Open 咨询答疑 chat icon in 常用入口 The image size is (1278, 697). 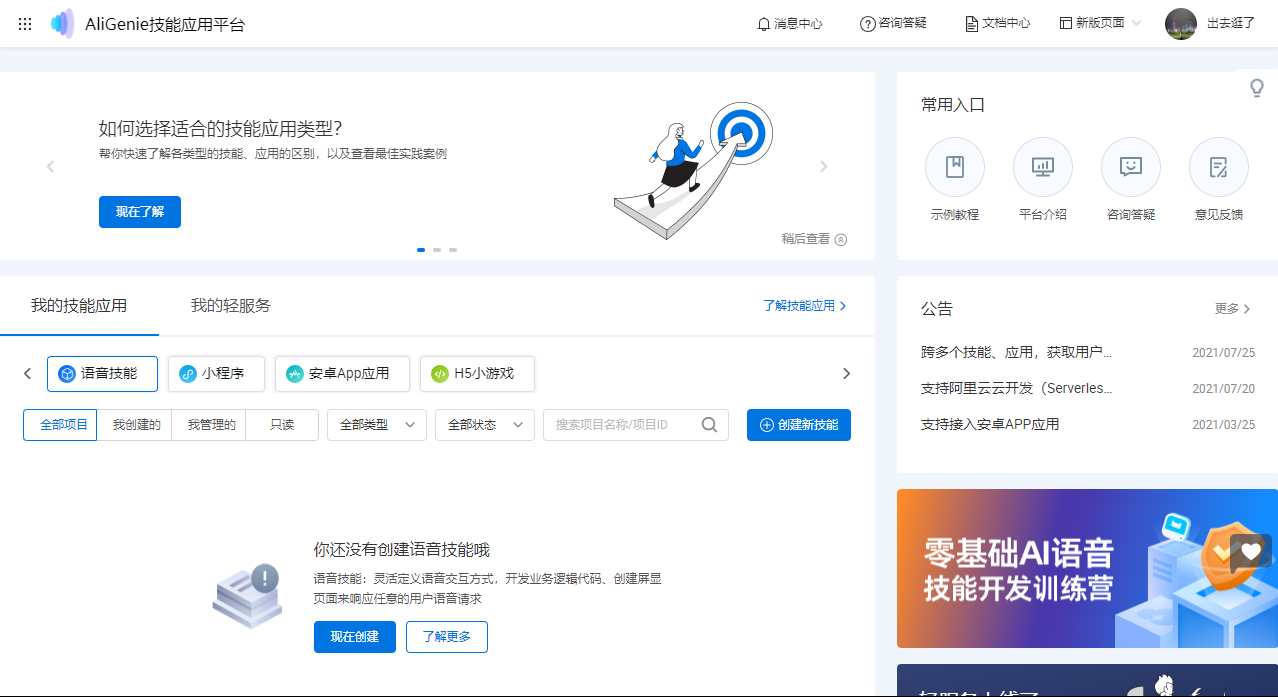pyautogui.click(x=1131, y=167)
